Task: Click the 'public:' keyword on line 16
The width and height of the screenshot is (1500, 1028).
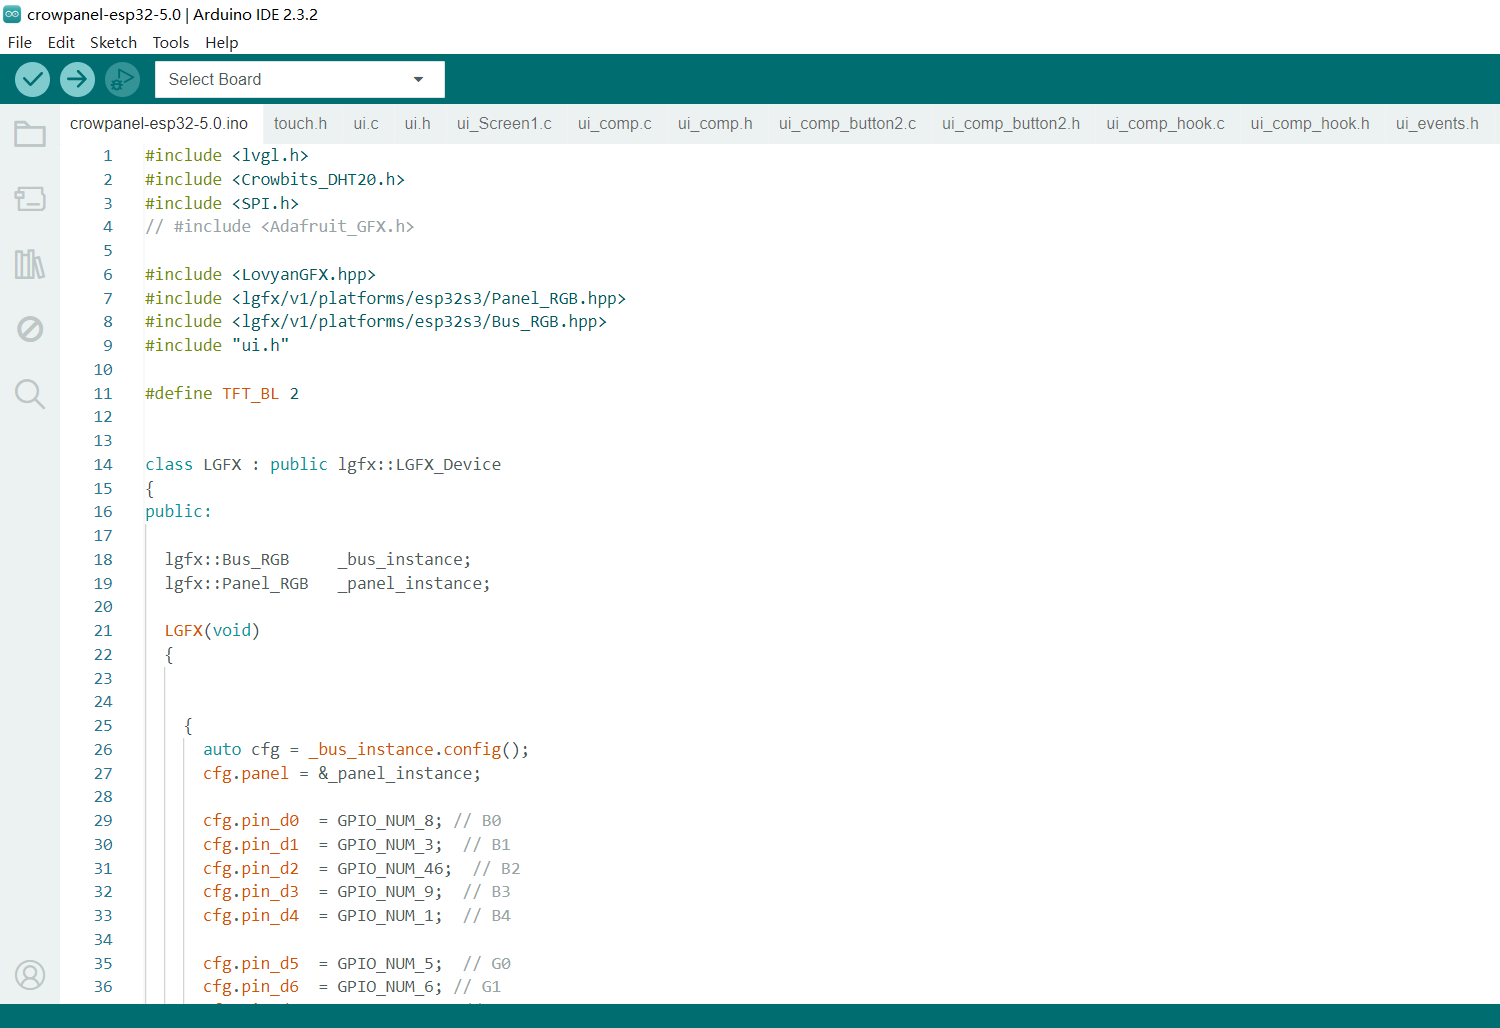Action: [179, 512]
